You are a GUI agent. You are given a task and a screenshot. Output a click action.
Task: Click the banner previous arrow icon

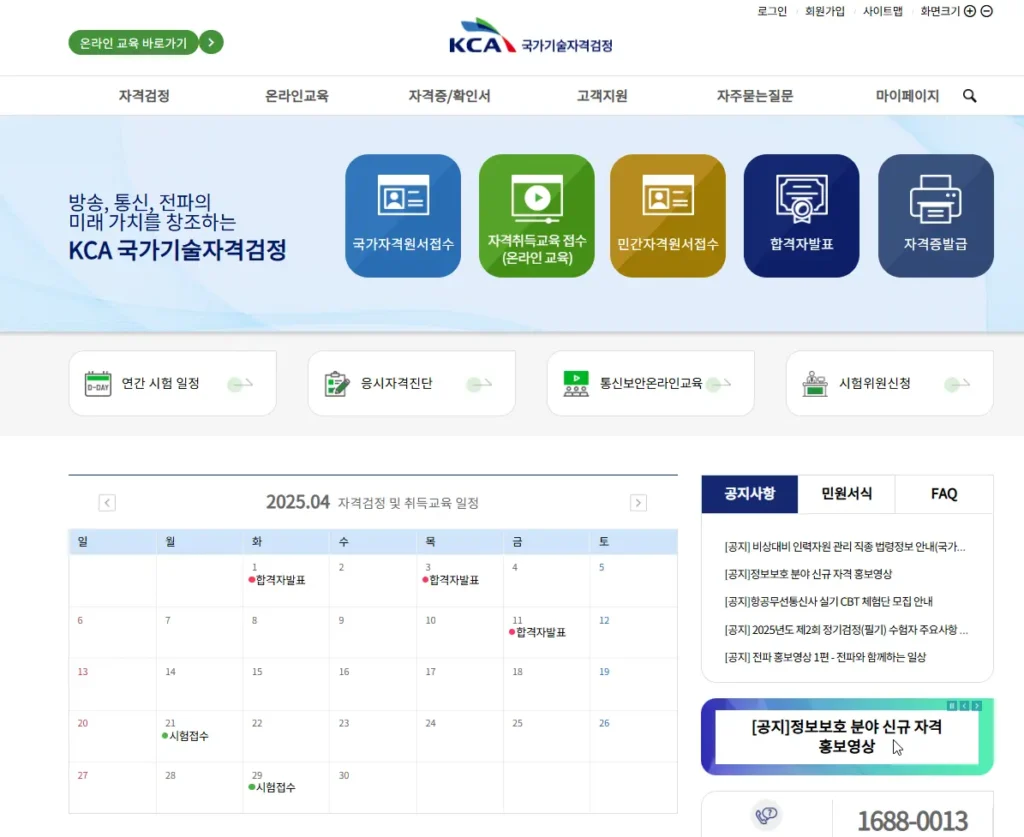point(964,706)
